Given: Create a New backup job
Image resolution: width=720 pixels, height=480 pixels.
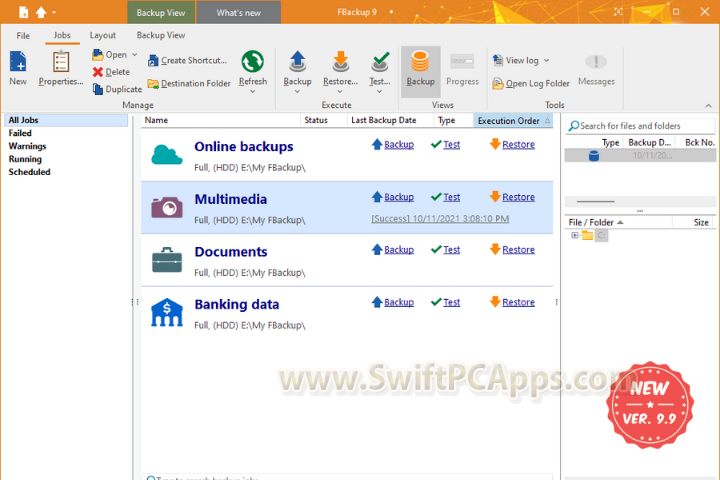Looking at the screenshot, I should coord(18,69).
